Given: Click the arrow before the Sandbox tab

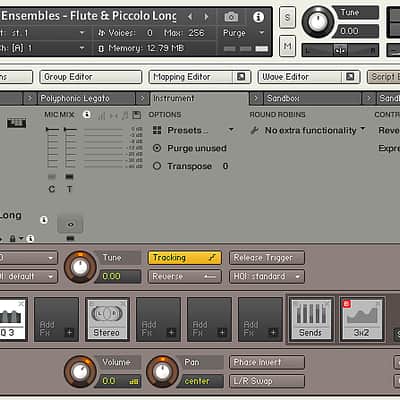Looking at the screenshot, I should [x=256, y=98].
